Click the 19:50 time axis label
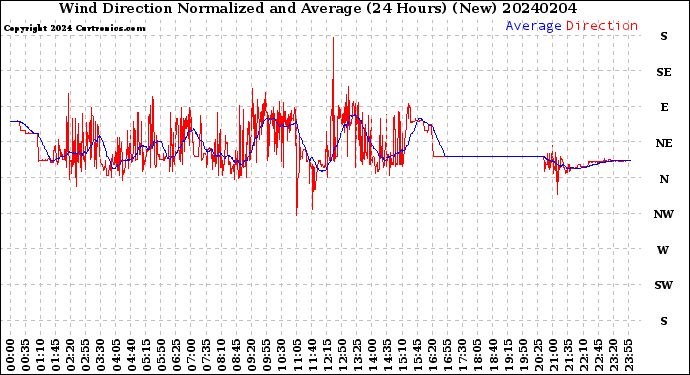 [521, 355]
